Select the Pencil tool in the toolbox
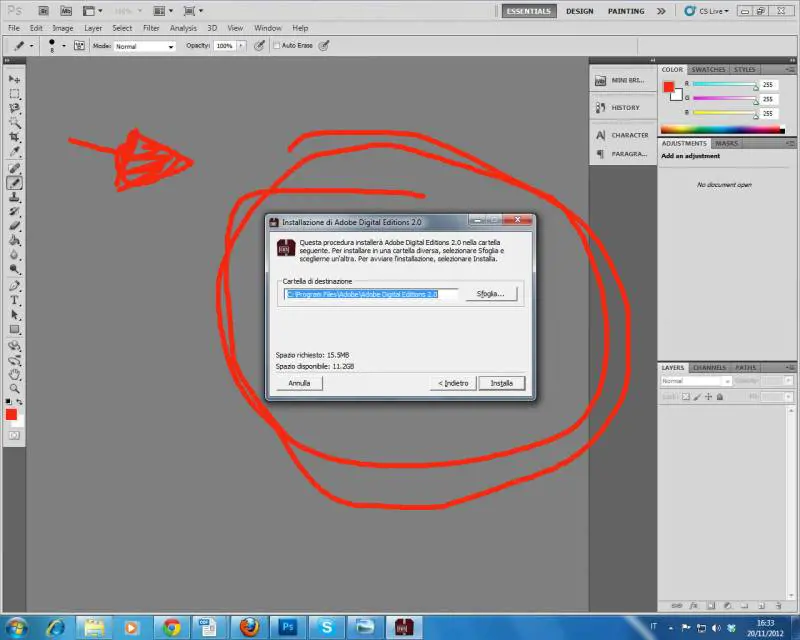The image size is (800, 640). pyautogui.click(x=14, y=183)
